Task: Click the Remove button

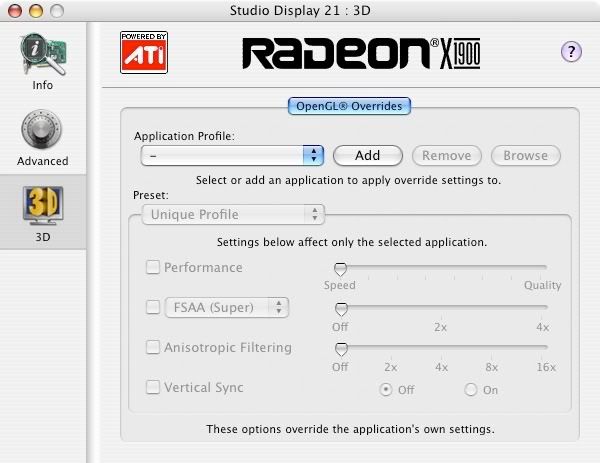Action: [447, 155]
